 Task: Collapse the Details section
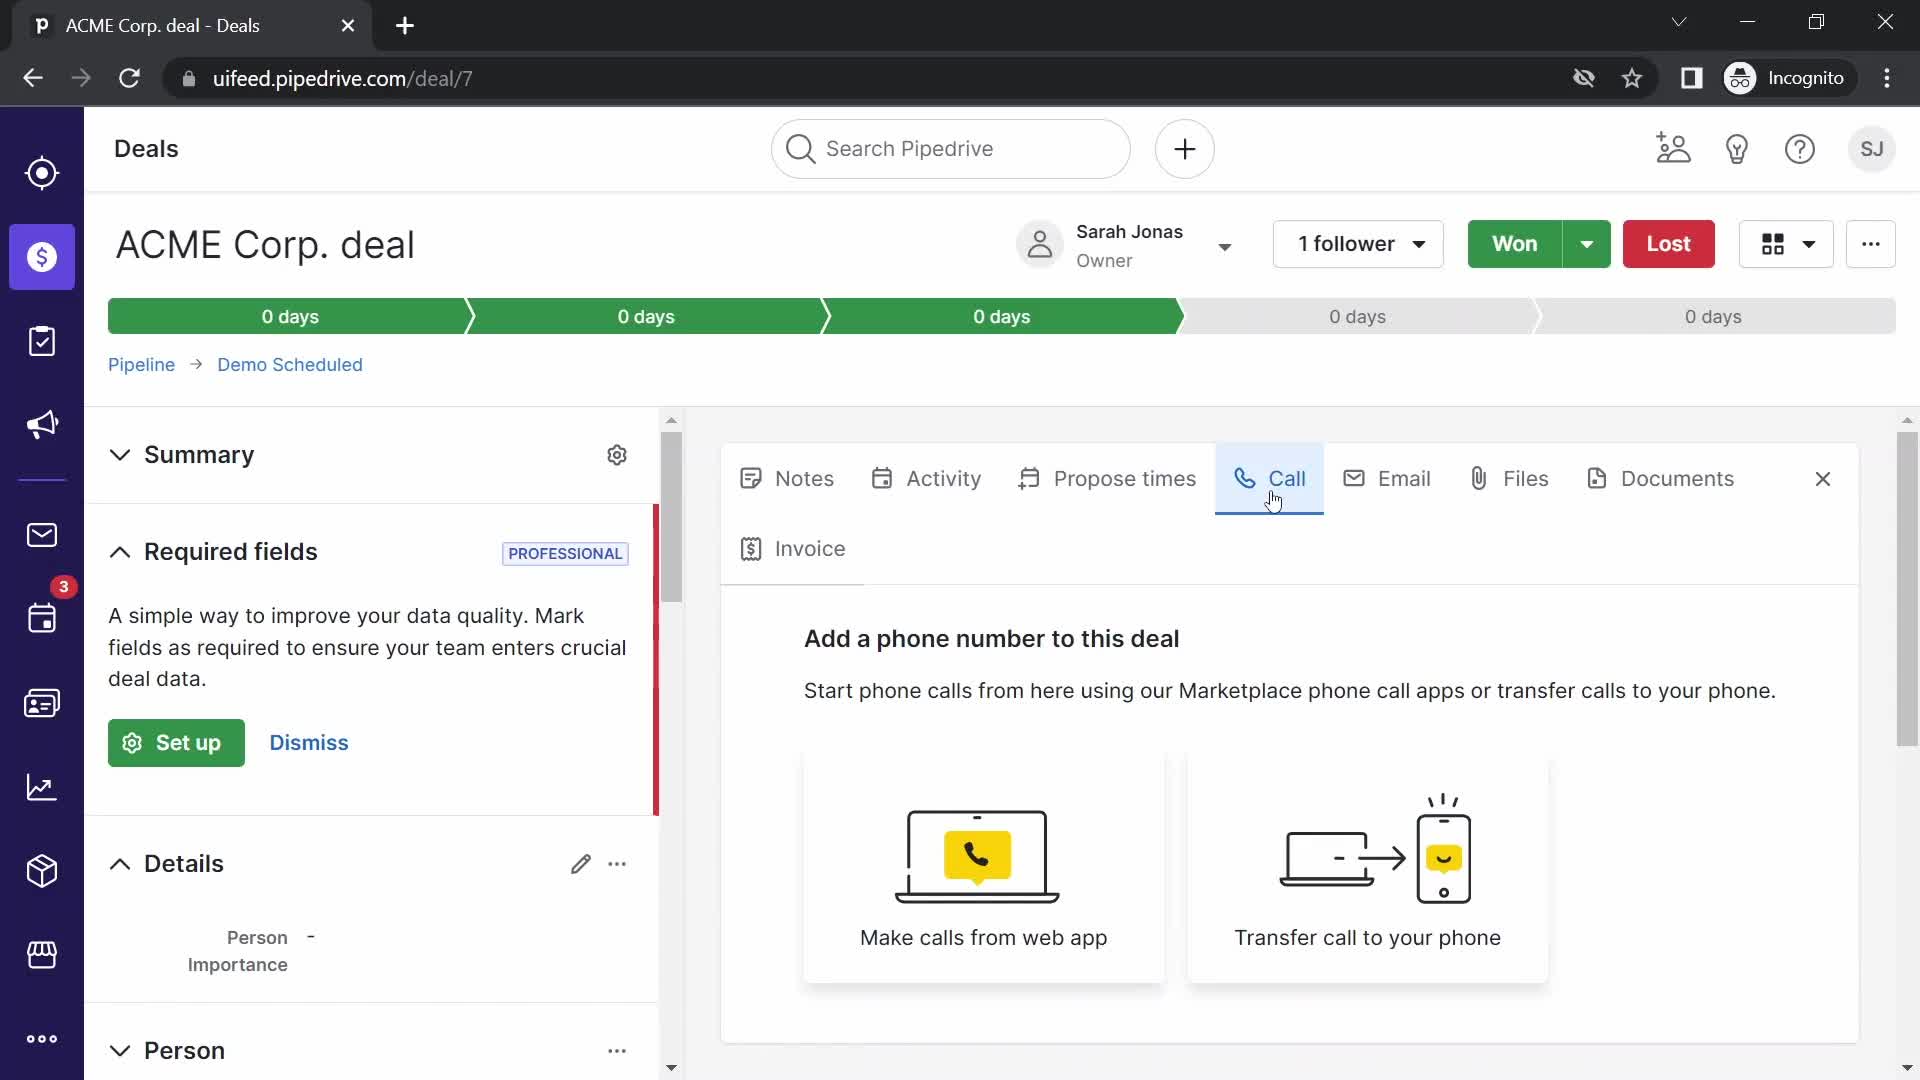pos(119,864)
